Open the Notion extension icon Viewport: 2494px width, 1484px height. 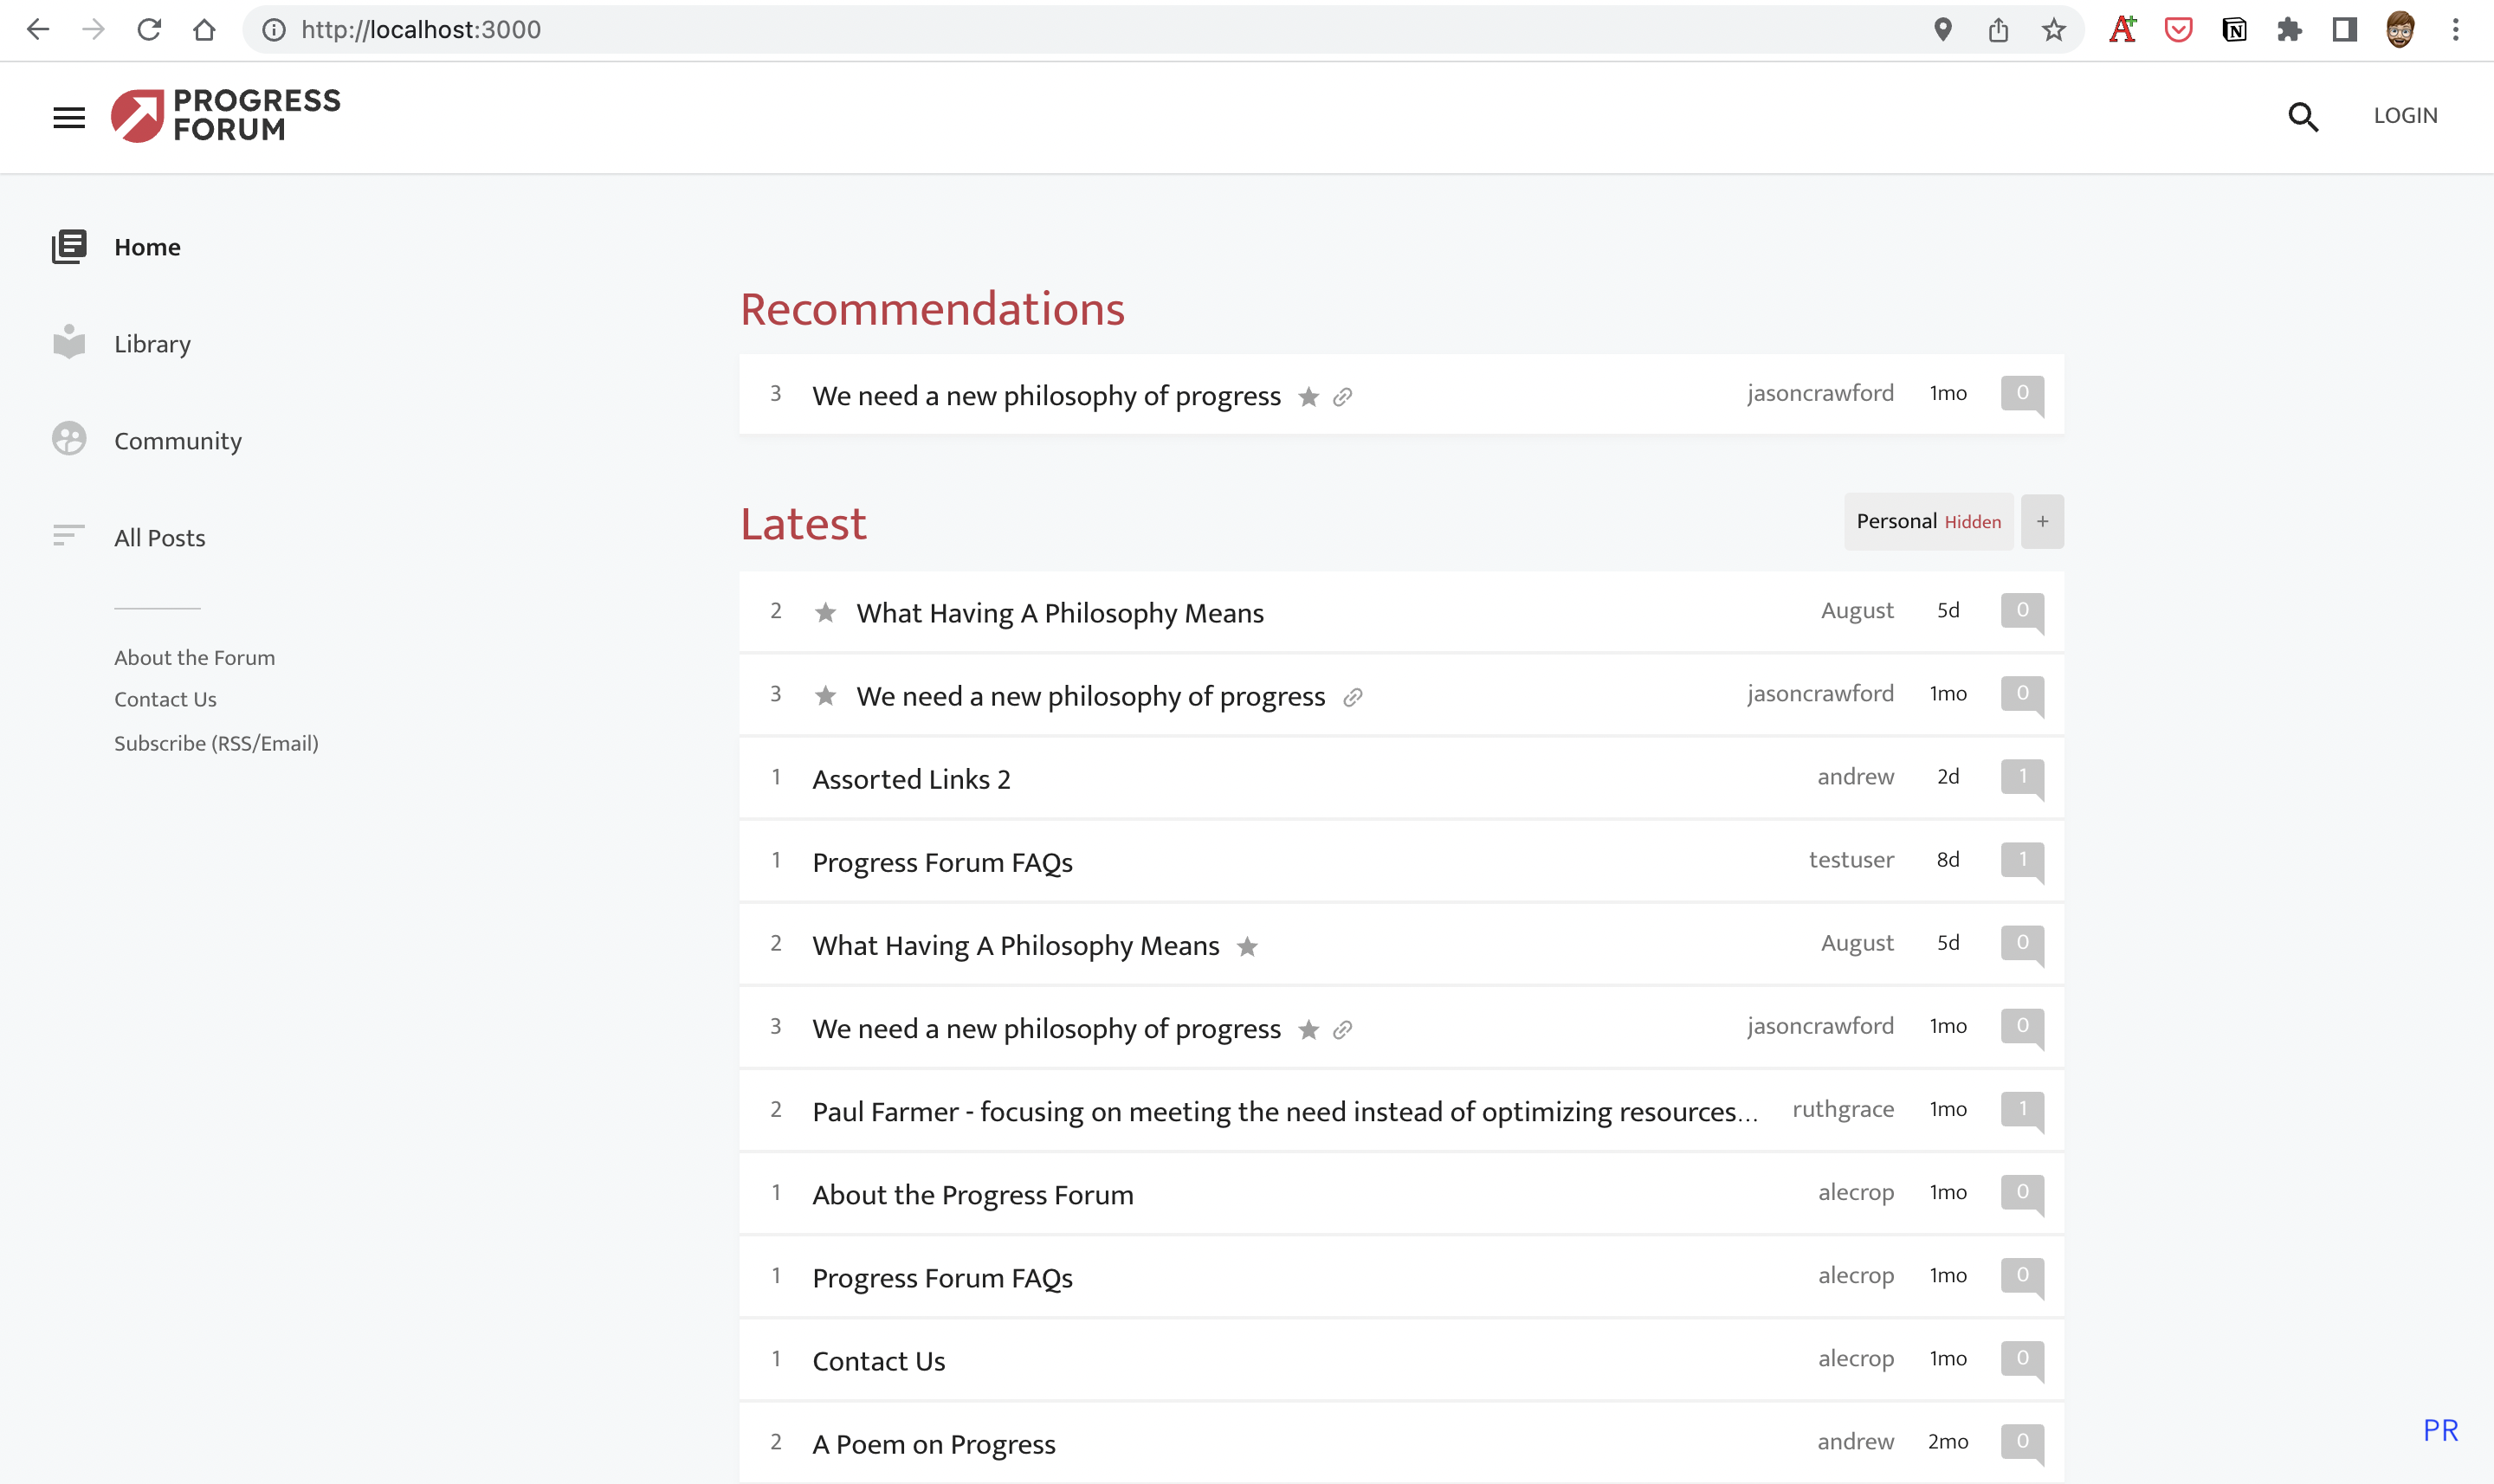point(2233,30)
